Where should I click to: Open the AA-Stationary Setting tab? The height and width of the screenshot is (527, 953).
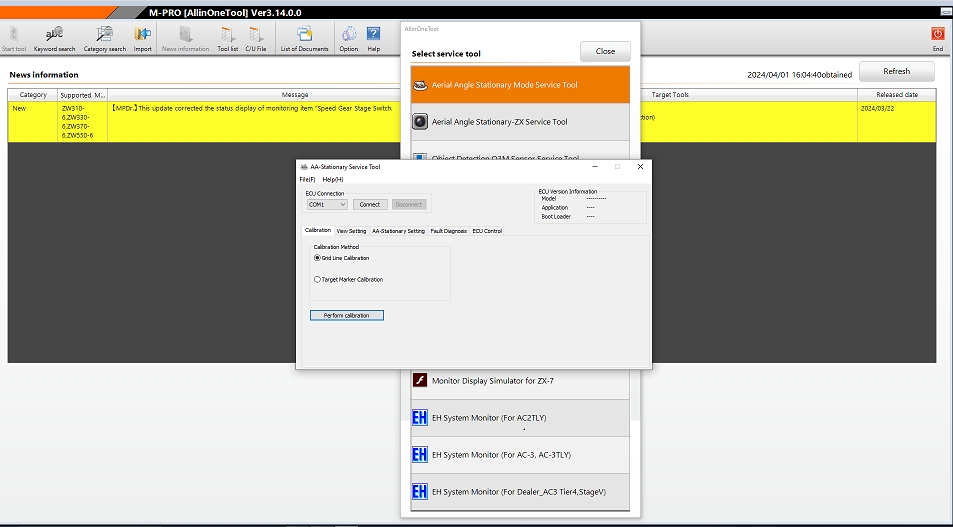pos(398,231)
